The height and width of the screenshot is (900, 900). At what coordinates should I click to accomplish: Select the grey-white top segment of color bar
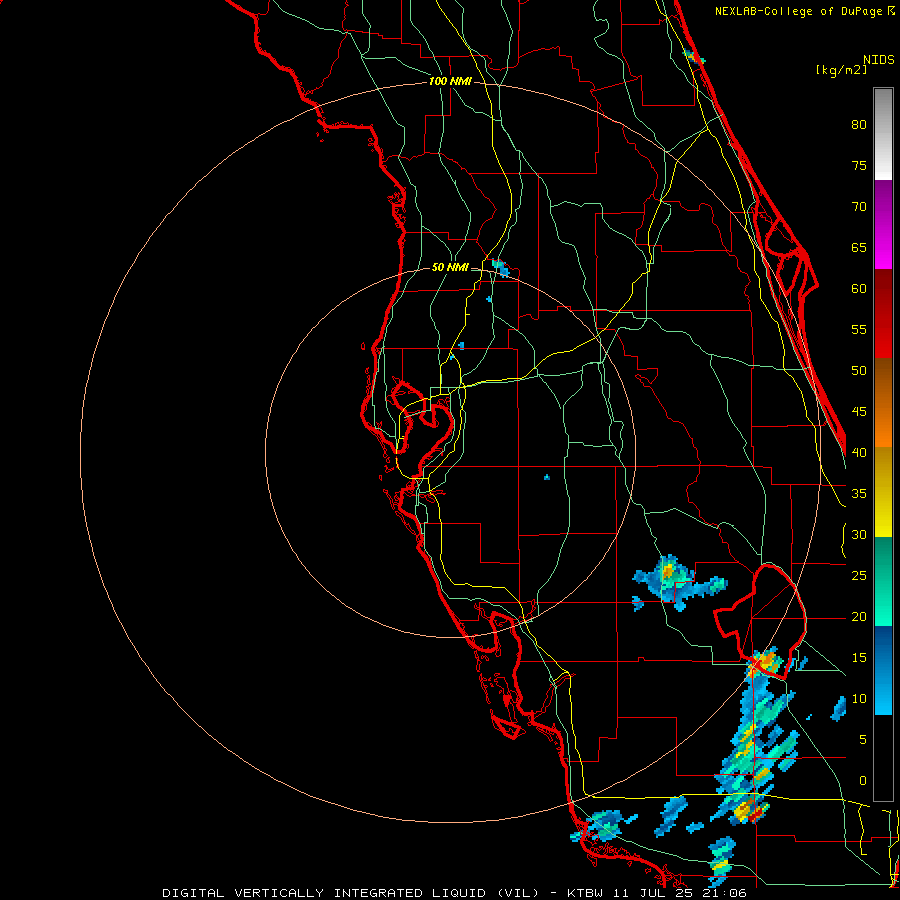[x=883, y=134]
